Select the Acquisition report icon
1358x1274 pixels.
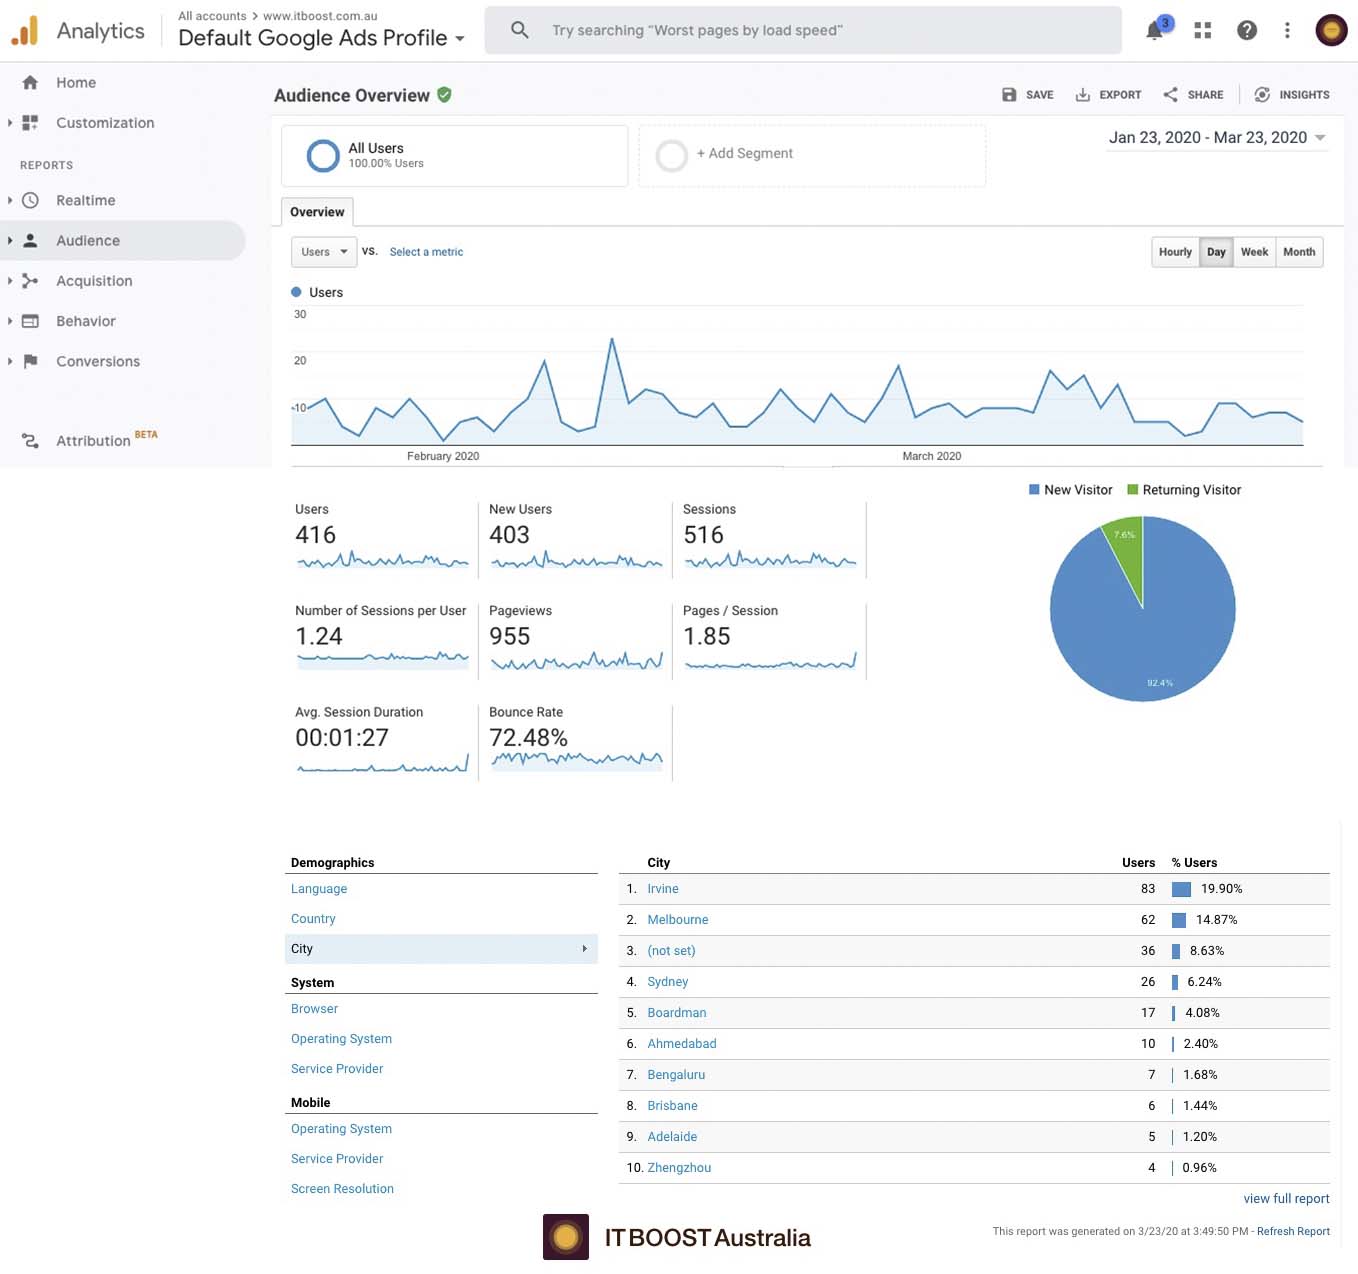point(30,281)
